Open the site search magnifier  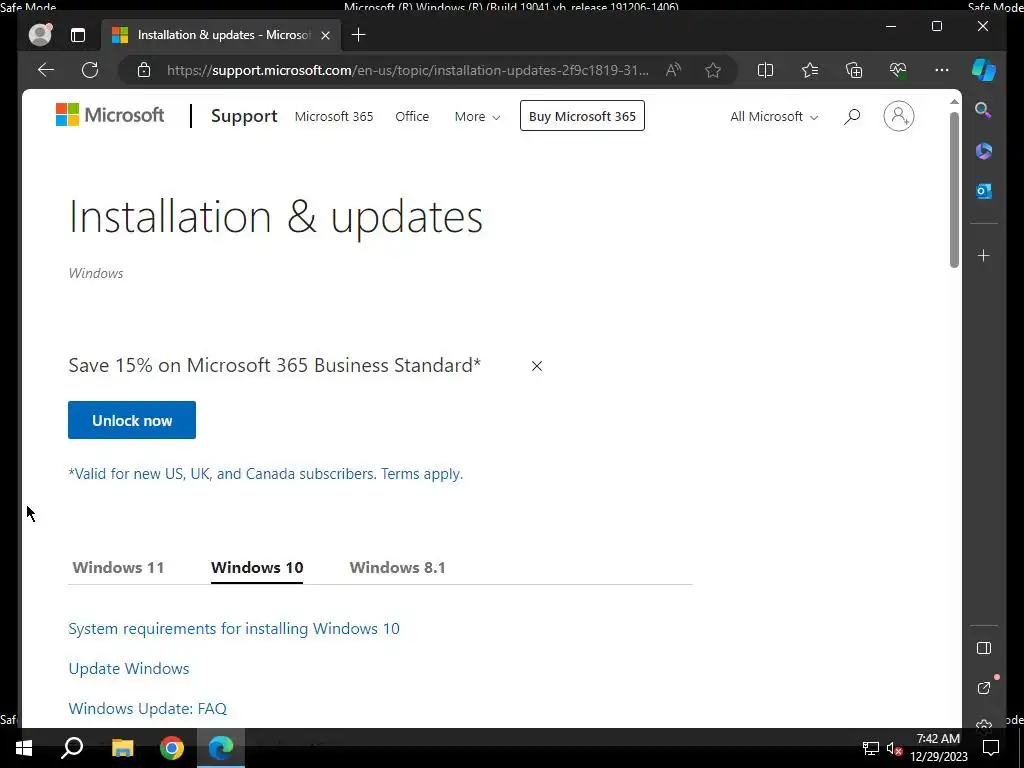pos(852,116)
